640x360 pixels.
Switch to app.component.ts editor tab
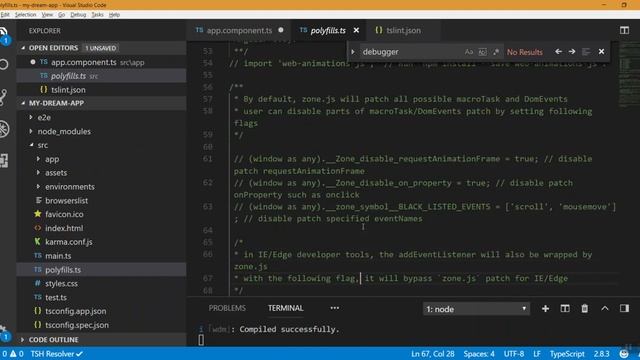pyautogui.click(x=239, y=30)
